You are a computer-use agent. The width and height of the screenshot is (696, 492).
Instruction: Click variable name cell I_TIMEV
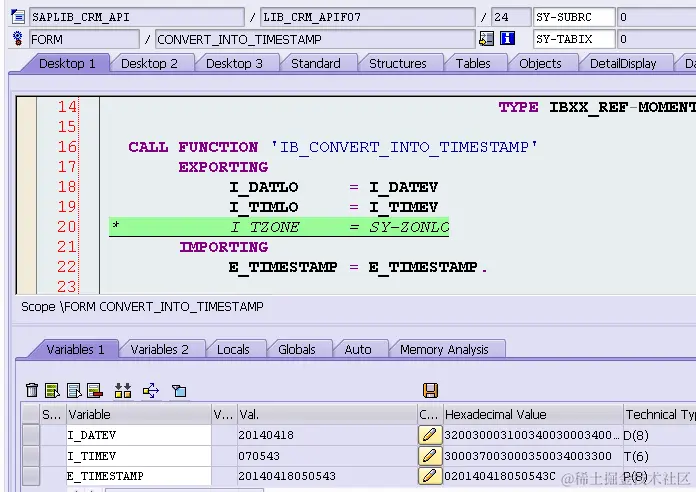coord(138,456)
